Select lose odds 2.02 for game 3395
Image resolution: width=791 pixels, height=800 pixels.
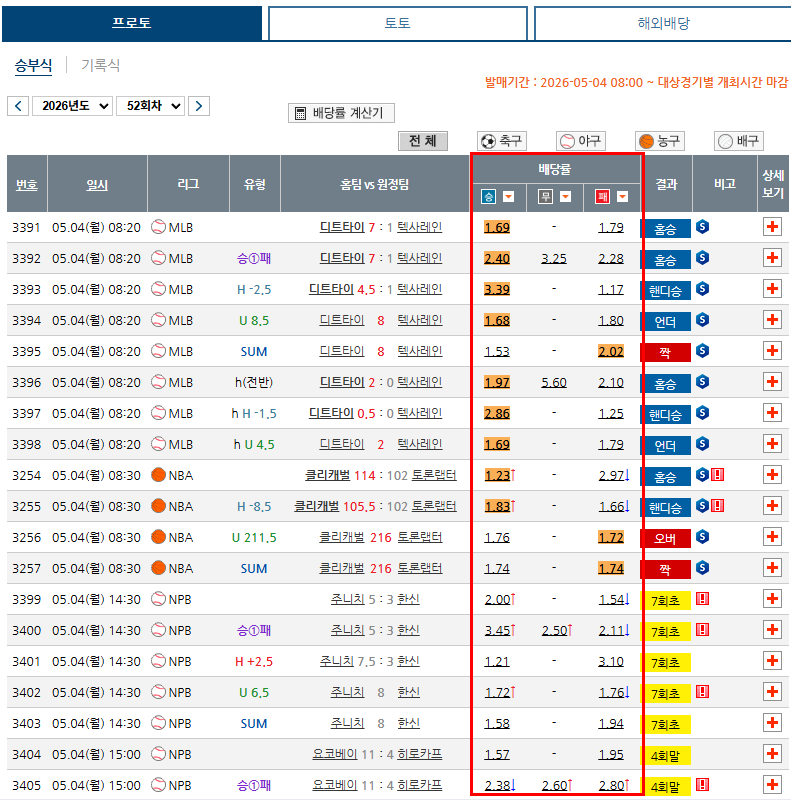(x=611, y=352)
